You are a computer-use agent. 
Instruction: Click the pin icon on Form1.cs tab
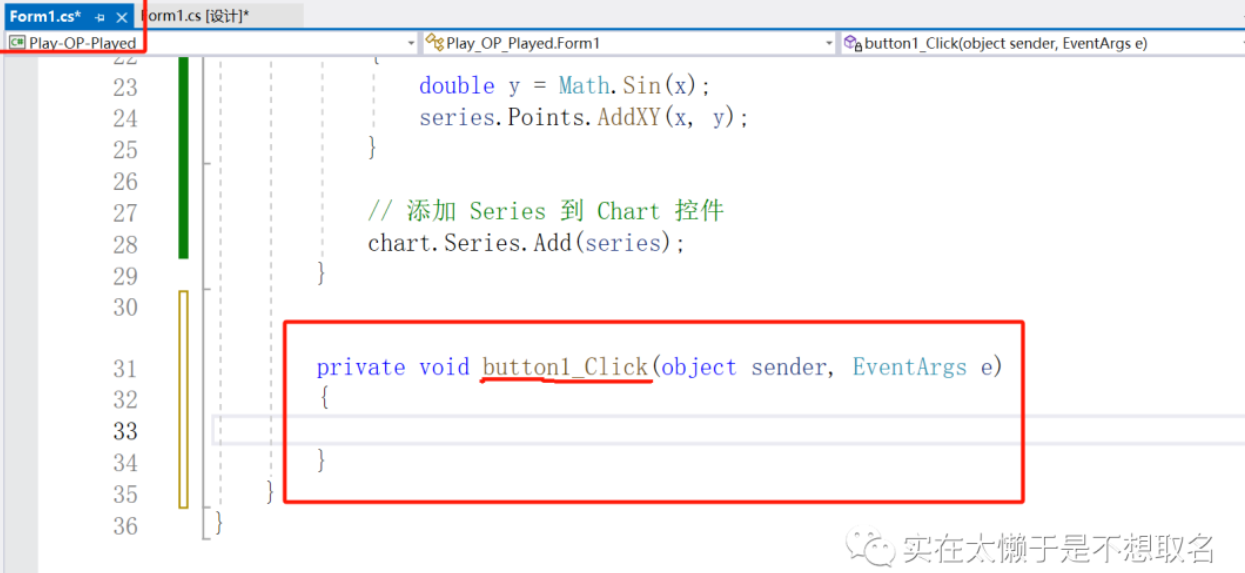100,17
